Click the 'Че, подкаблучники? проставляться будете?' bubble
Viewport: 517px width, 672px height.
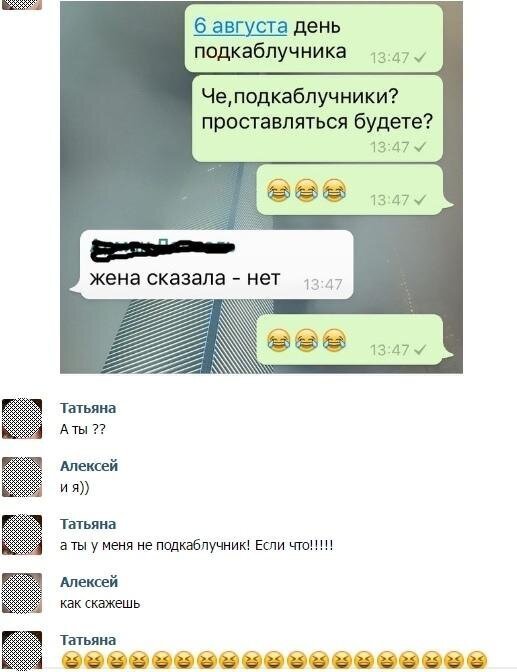(x=317, y=119)
